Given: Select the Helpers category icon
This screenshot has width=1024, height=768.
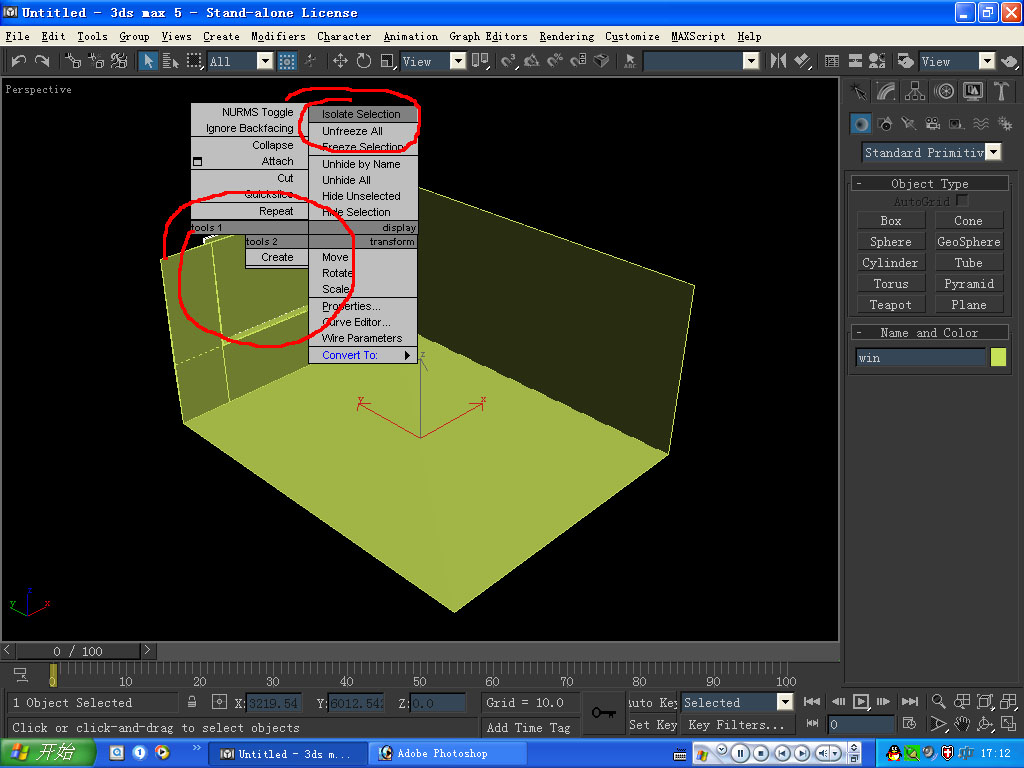Looking at the screenshot, I should [x=956, y=123].
